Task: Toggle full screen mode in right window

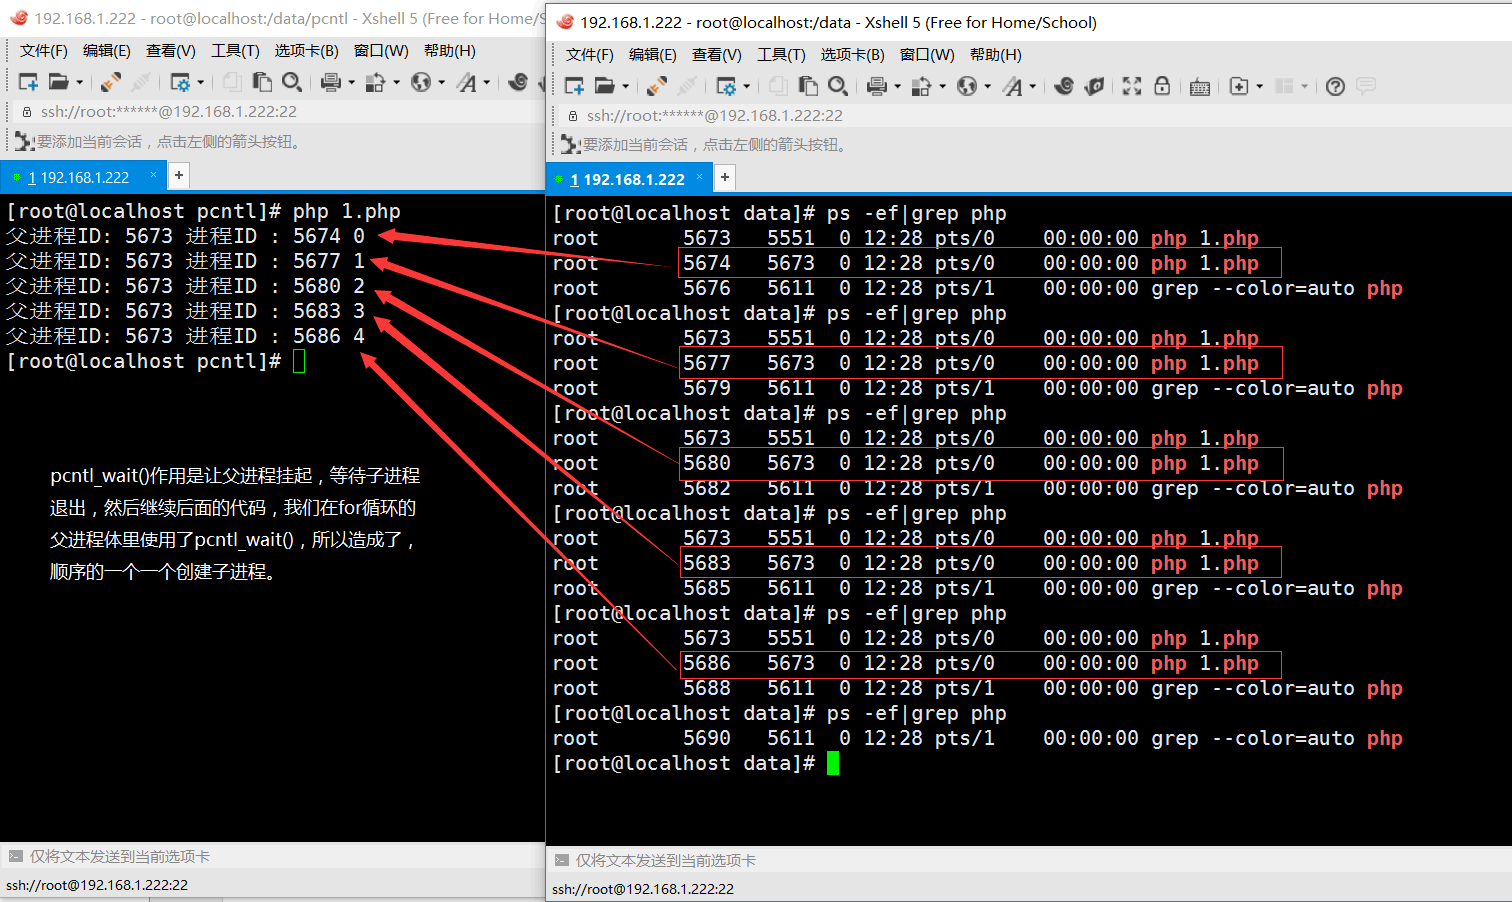Action: 1131,87
